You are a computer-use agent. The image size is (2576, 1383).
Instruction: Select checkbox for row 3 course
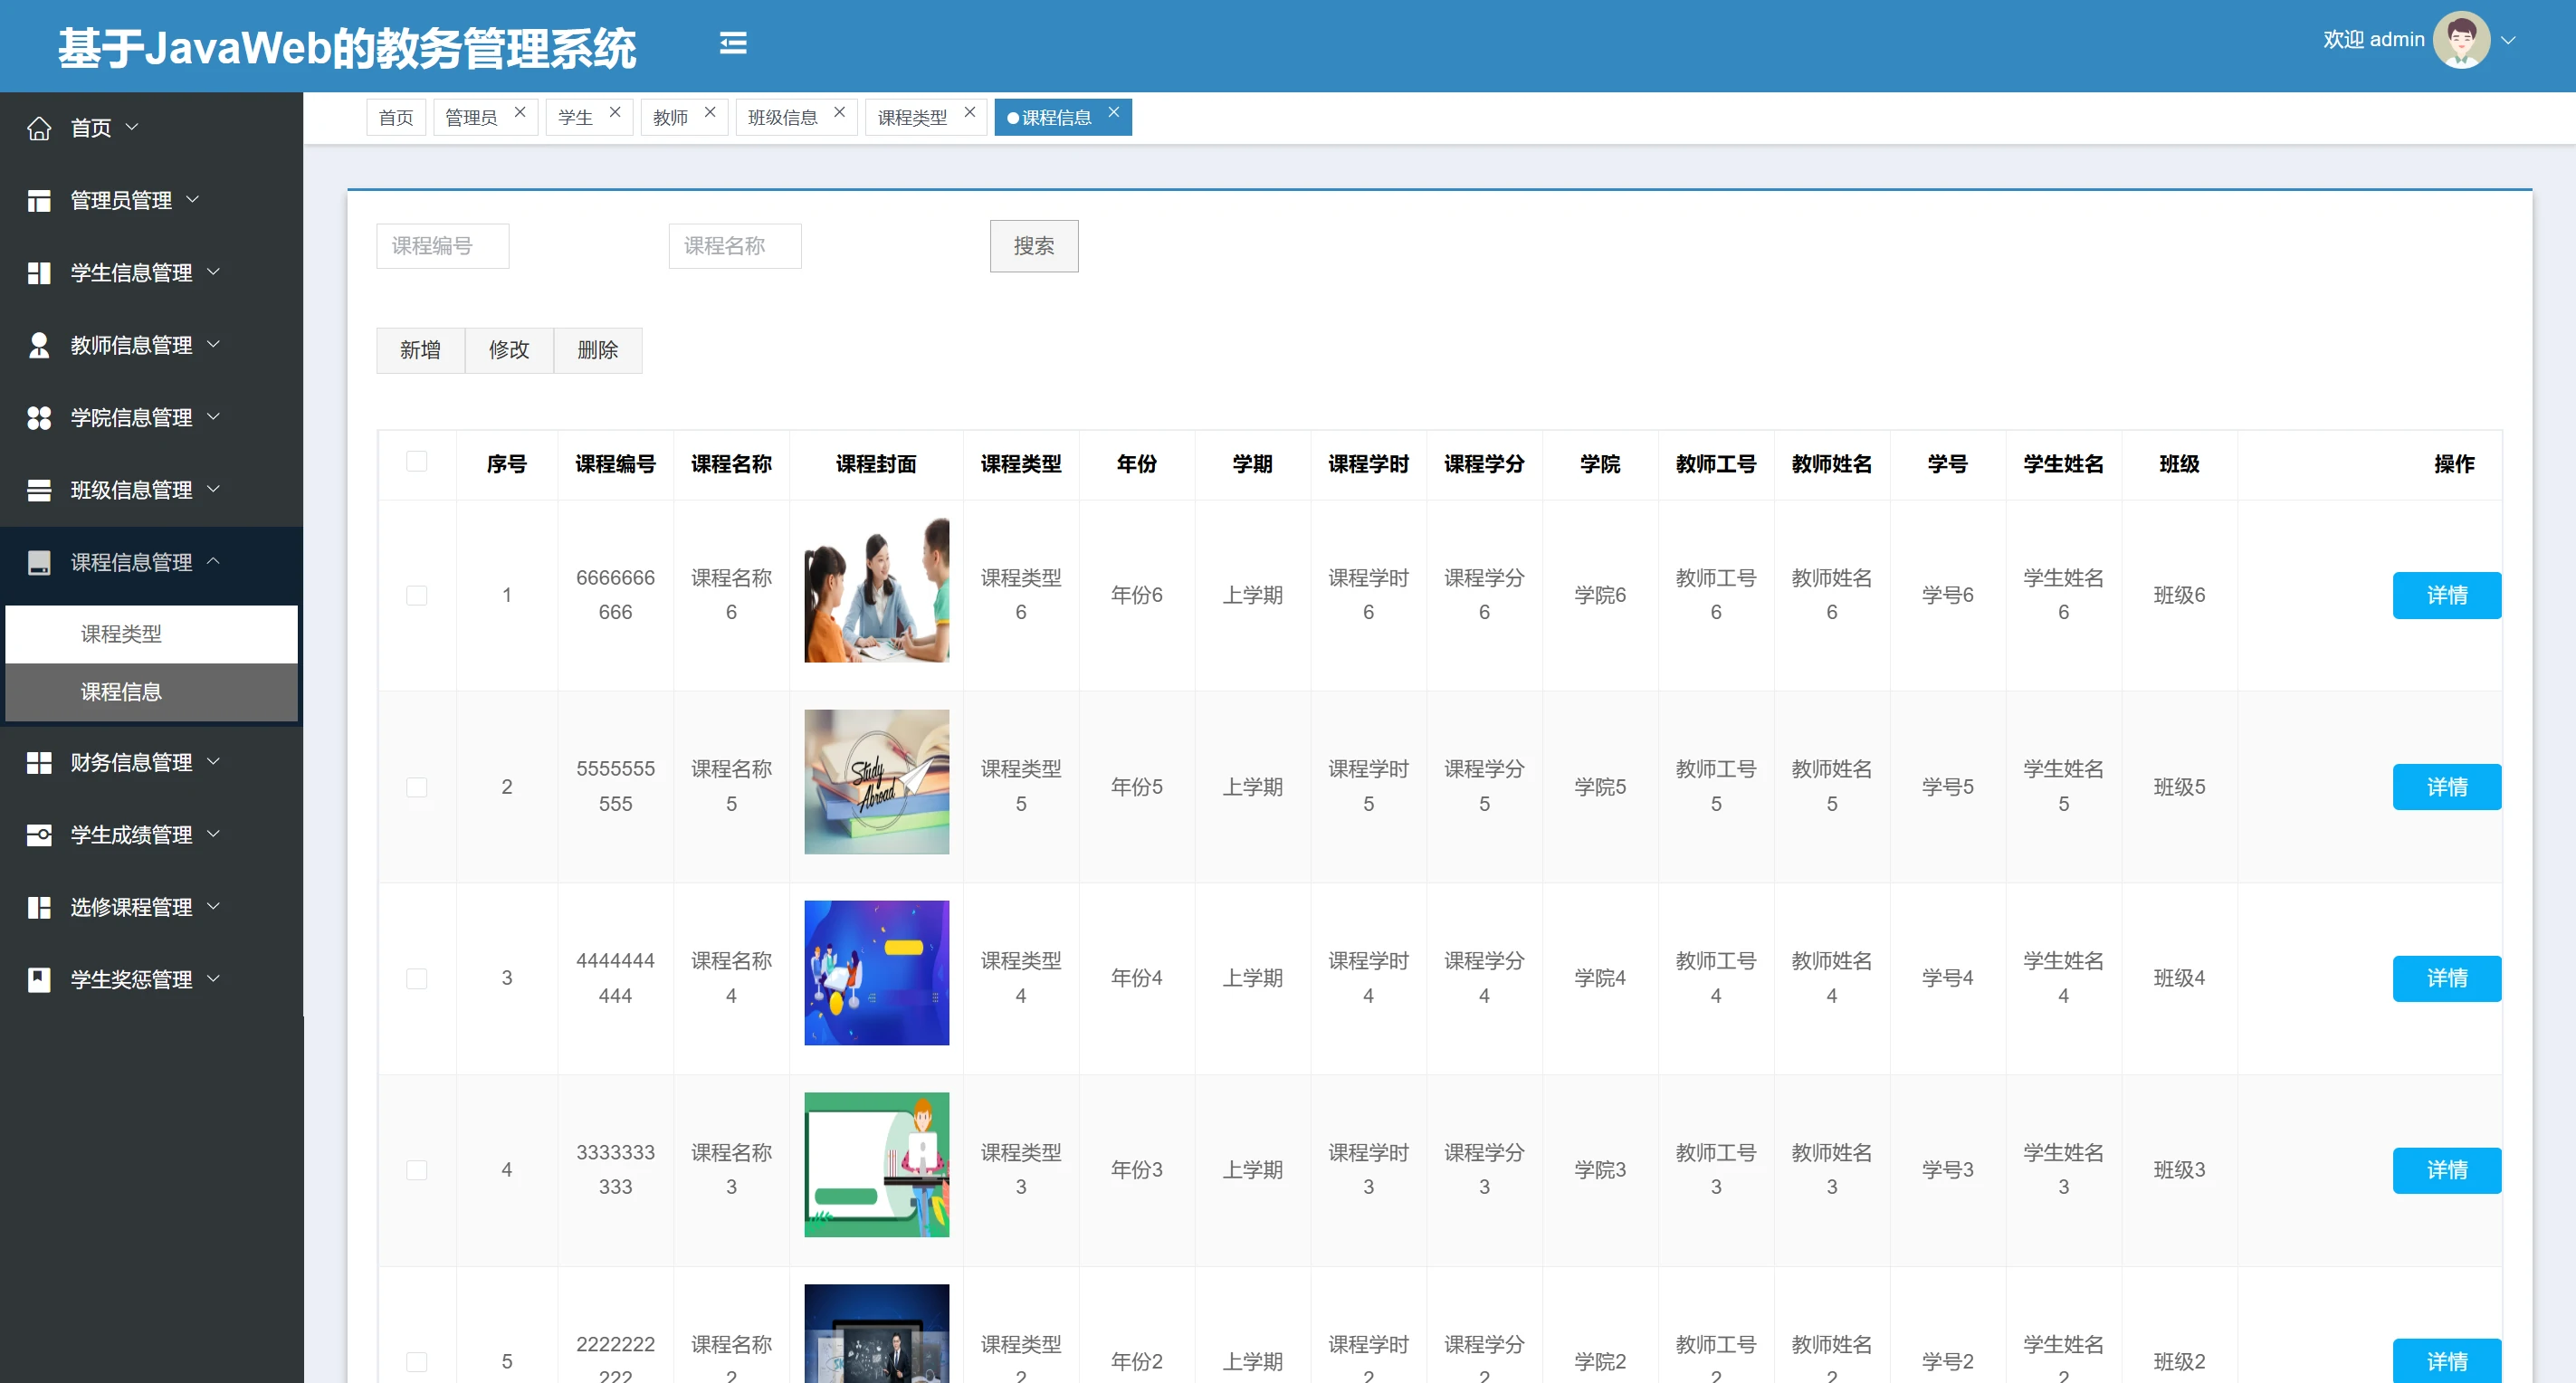417,978
